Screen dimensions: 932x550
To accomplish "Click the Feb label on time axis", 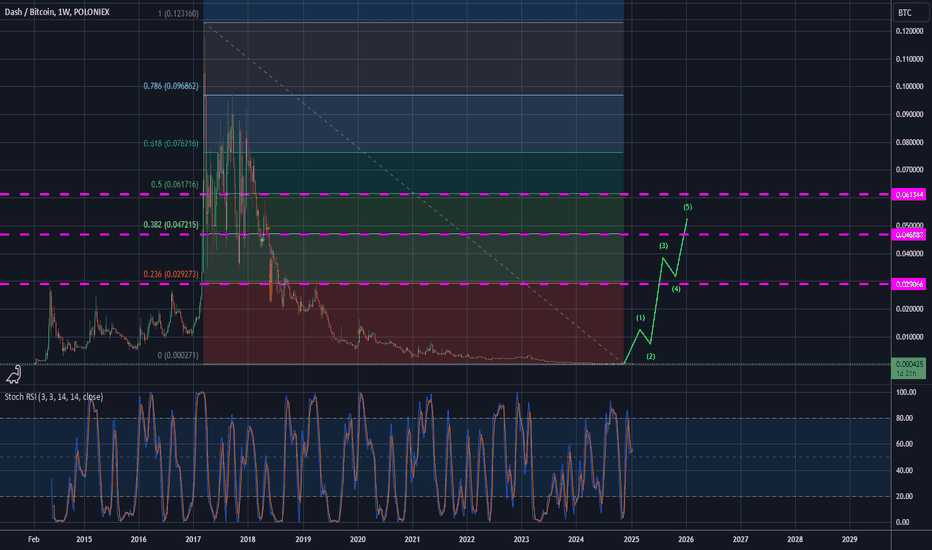I will coord(34,539).
